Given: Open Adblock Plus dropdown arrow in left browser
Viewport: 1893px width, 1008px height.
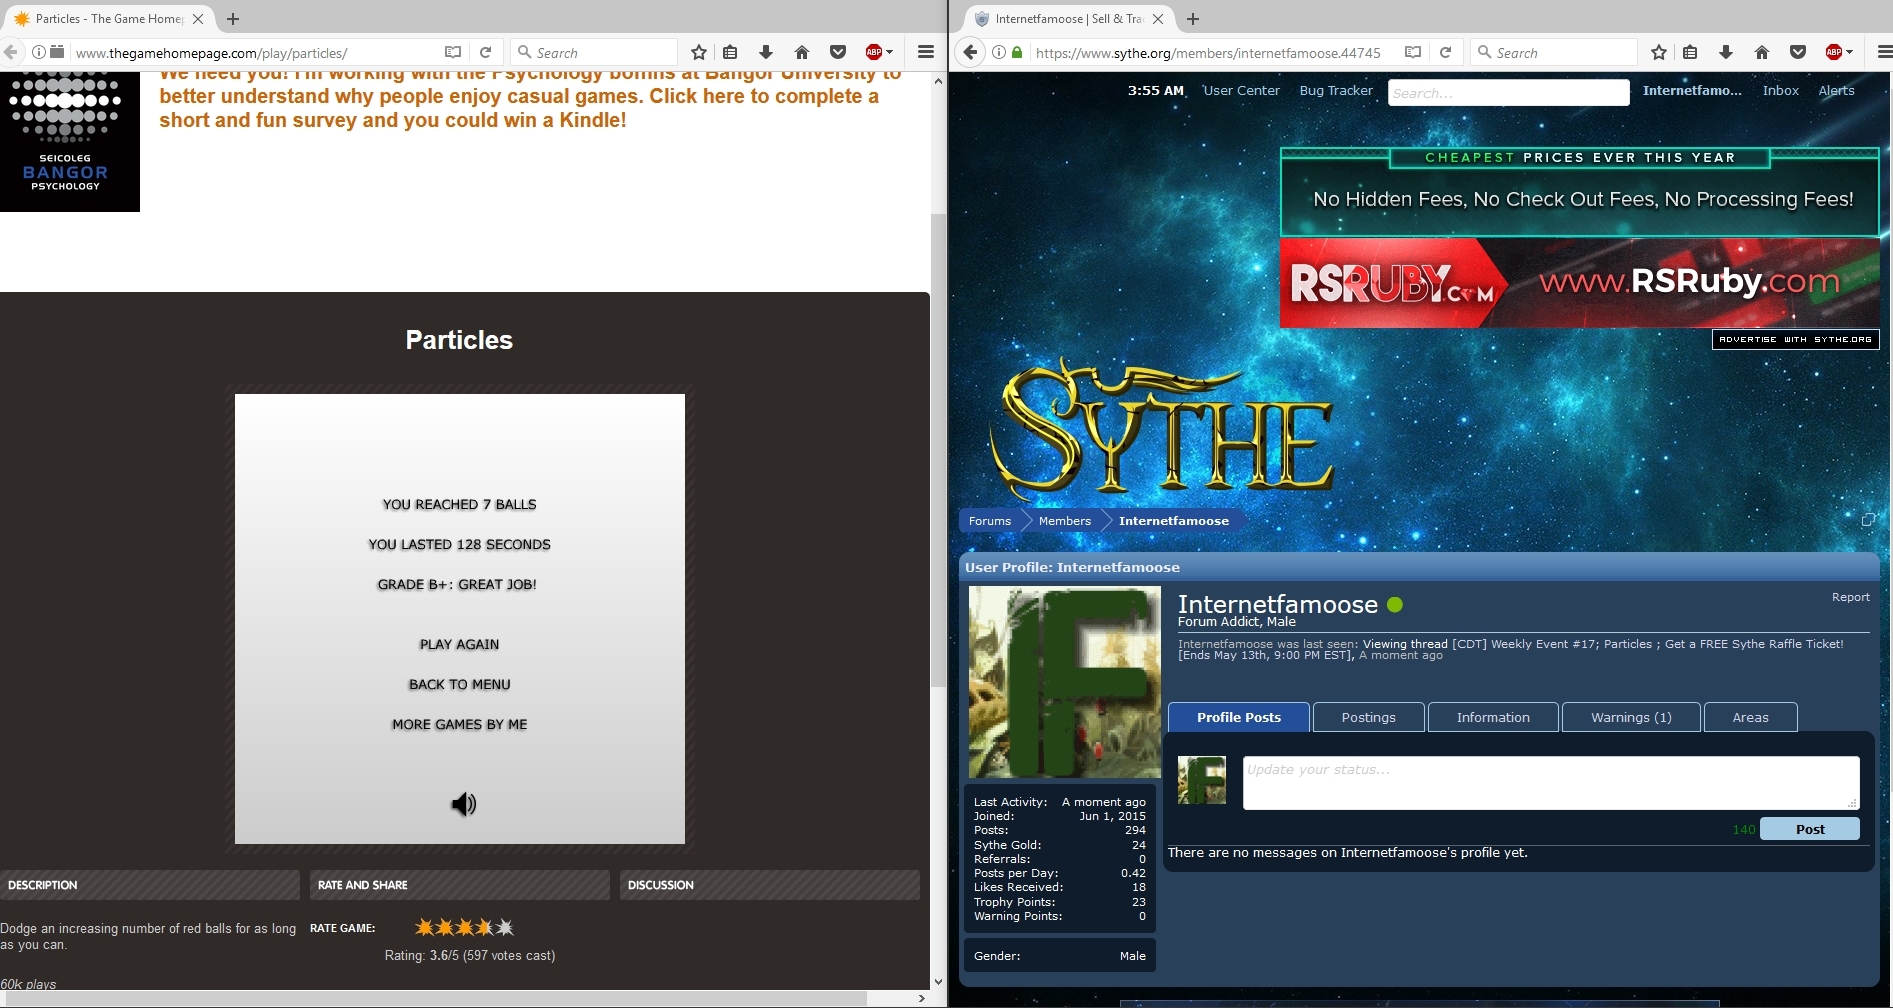Looking at the screenshot, I should 889,52.
